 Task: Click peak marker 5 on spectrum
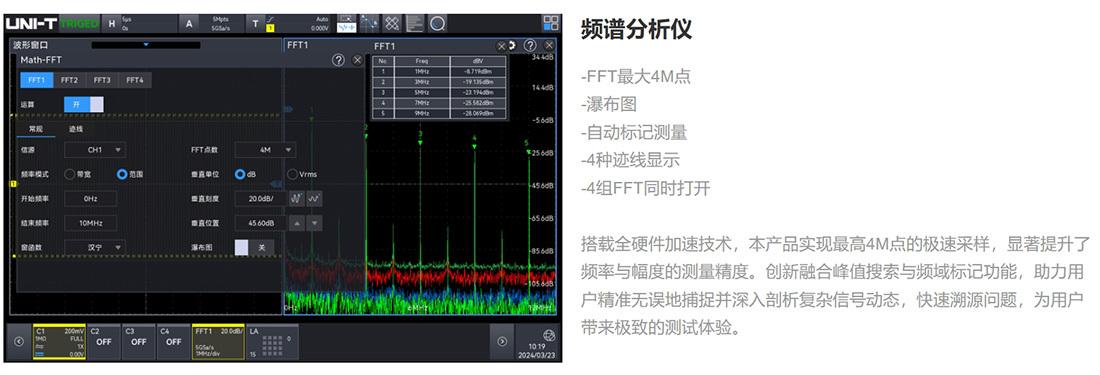[x=527, y=146]
